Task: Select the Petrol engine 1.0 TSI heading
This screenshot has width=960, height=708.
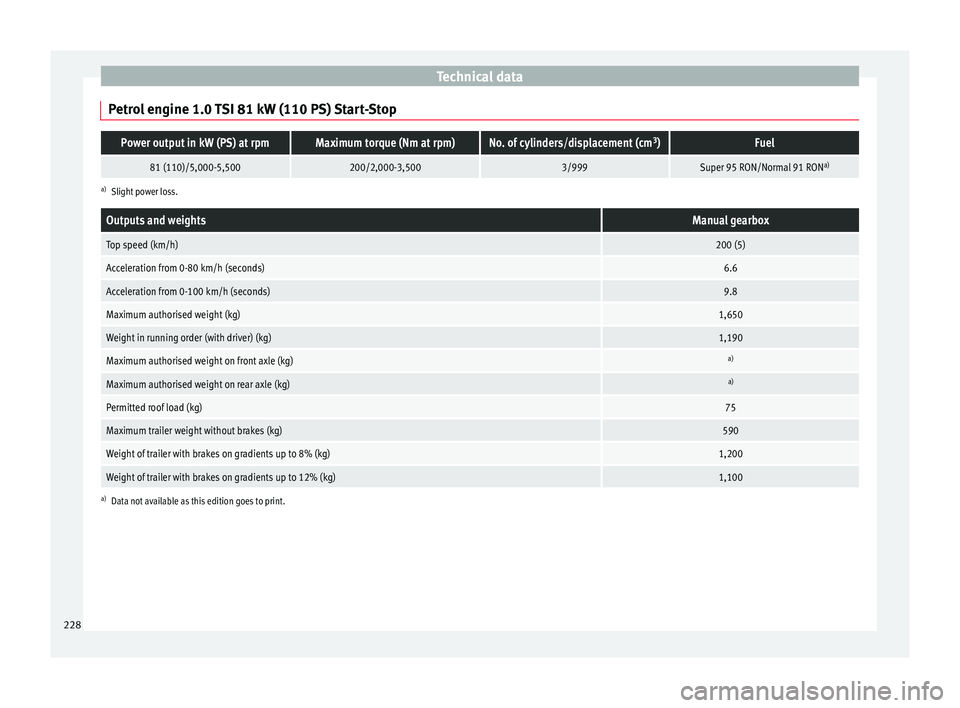Action: [x=252, y=108]
